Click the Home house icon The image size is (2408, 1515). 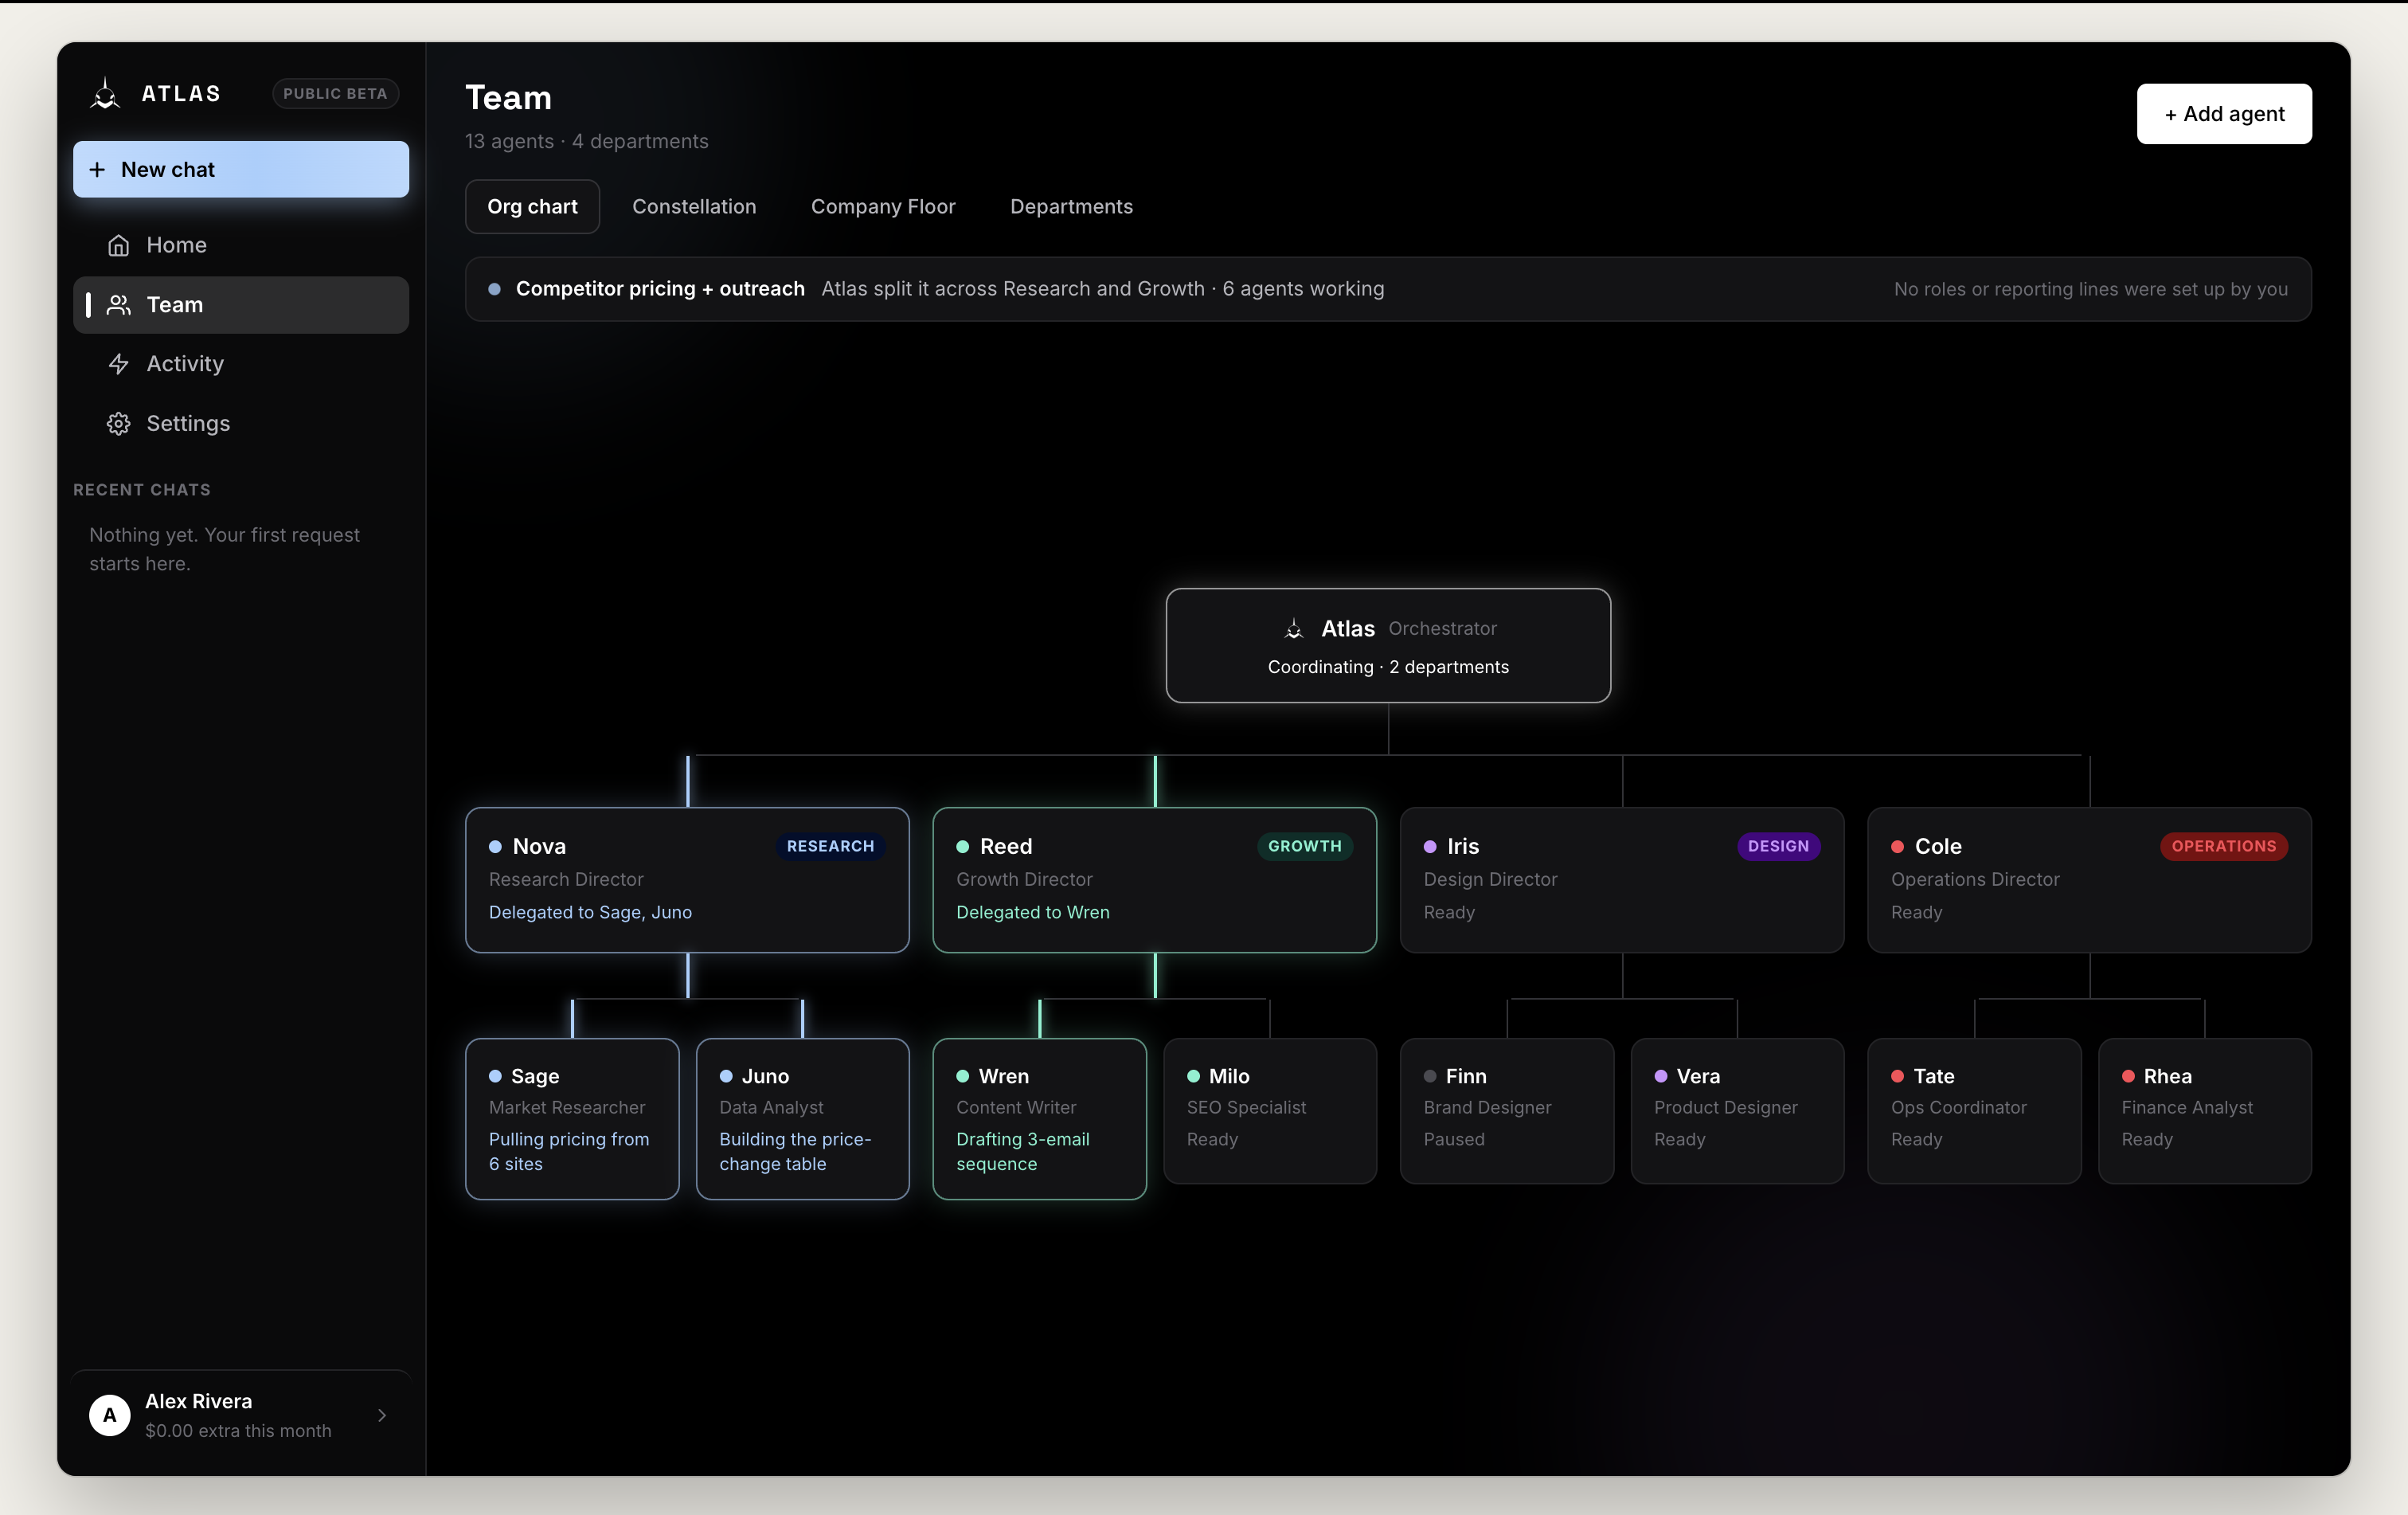(x=118, y=245)
